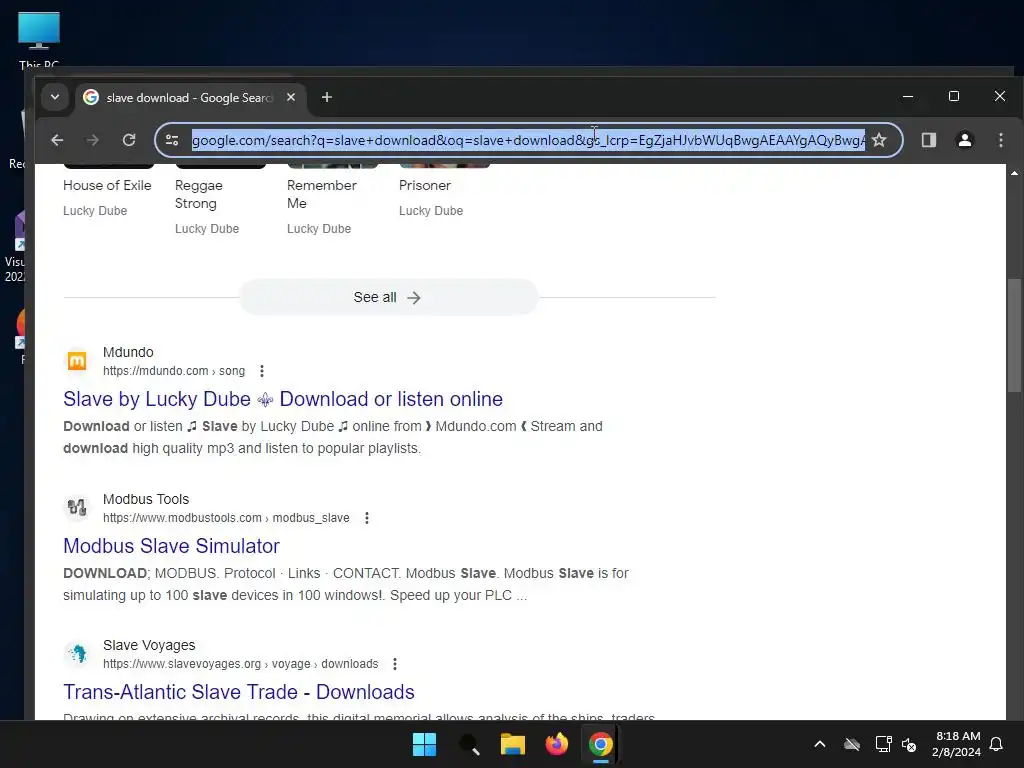The height and width of the screenshot is (768, 1024).
Task: Open the Mdundo site name
Action: (128, 352)
